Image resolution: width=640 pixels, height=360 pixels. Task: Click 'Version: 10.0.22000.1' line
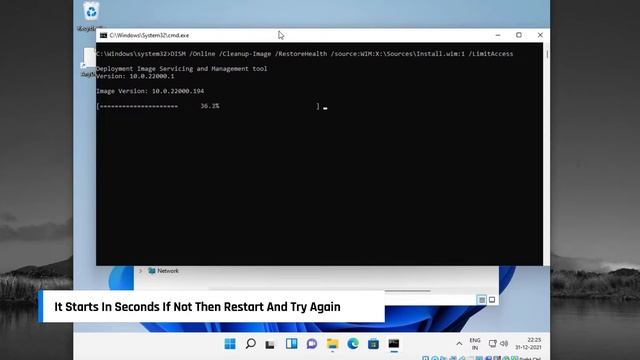click(135, 76)
